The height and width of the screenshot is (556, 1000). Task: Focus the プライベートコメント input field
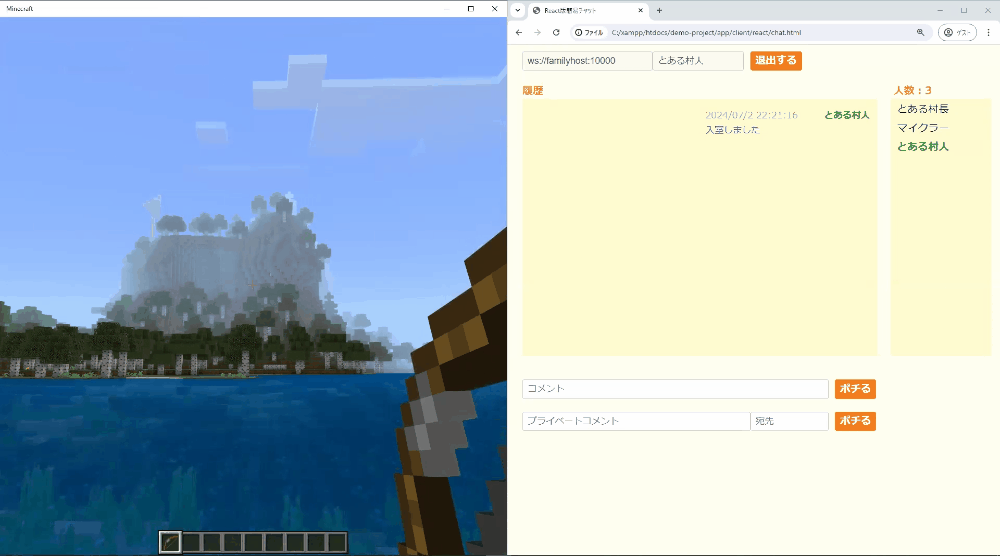[635, 422]
